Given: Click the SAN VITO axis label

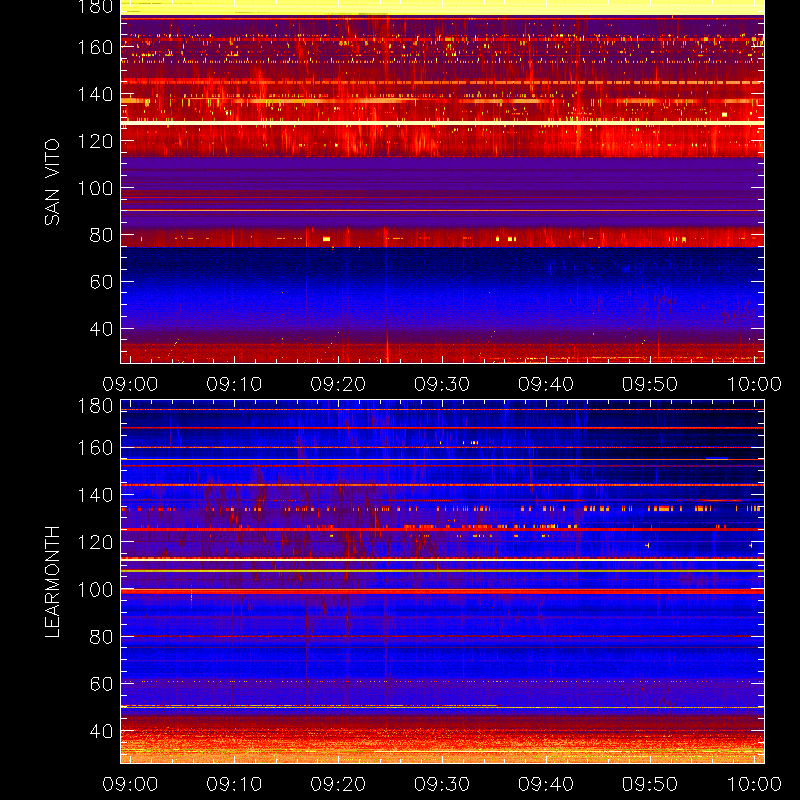Looking at the screenshot, I should (52, 182).
